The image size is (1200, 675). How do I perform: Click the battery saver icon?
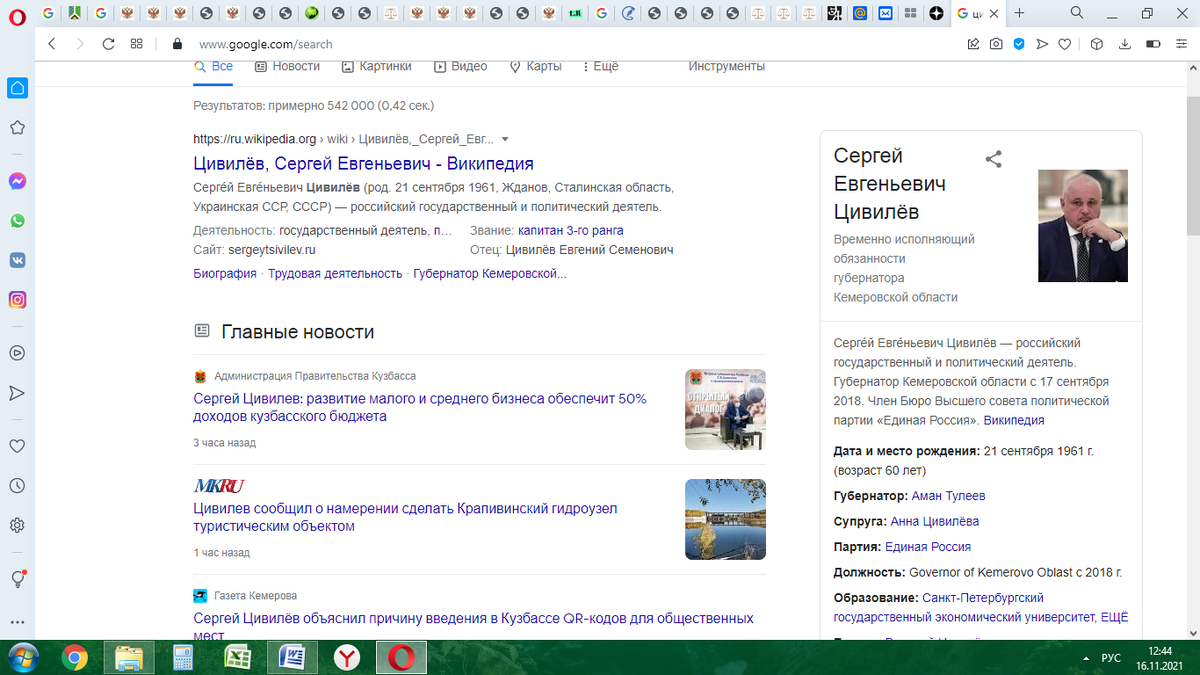point(1153,44)
